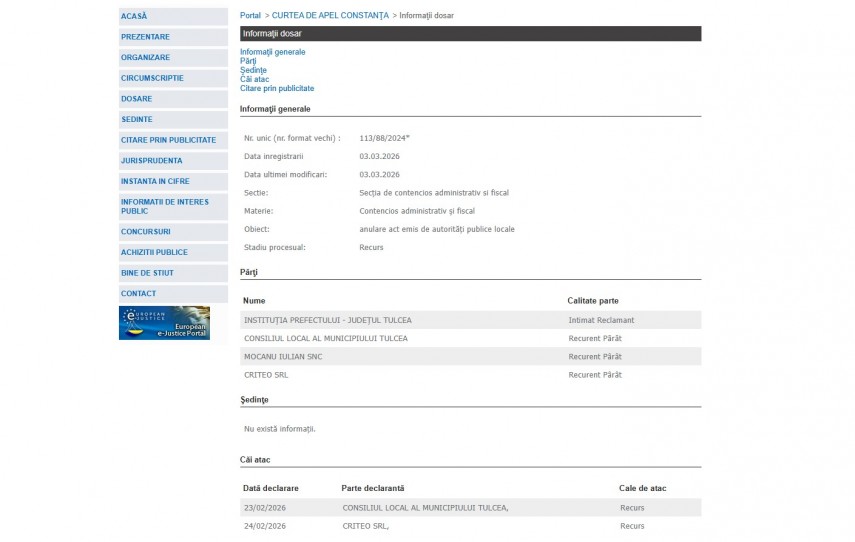Screen dimensions: 855x542
Task: Select INSTANTA IN CIFRE menu item
Action: click(155, 181)
